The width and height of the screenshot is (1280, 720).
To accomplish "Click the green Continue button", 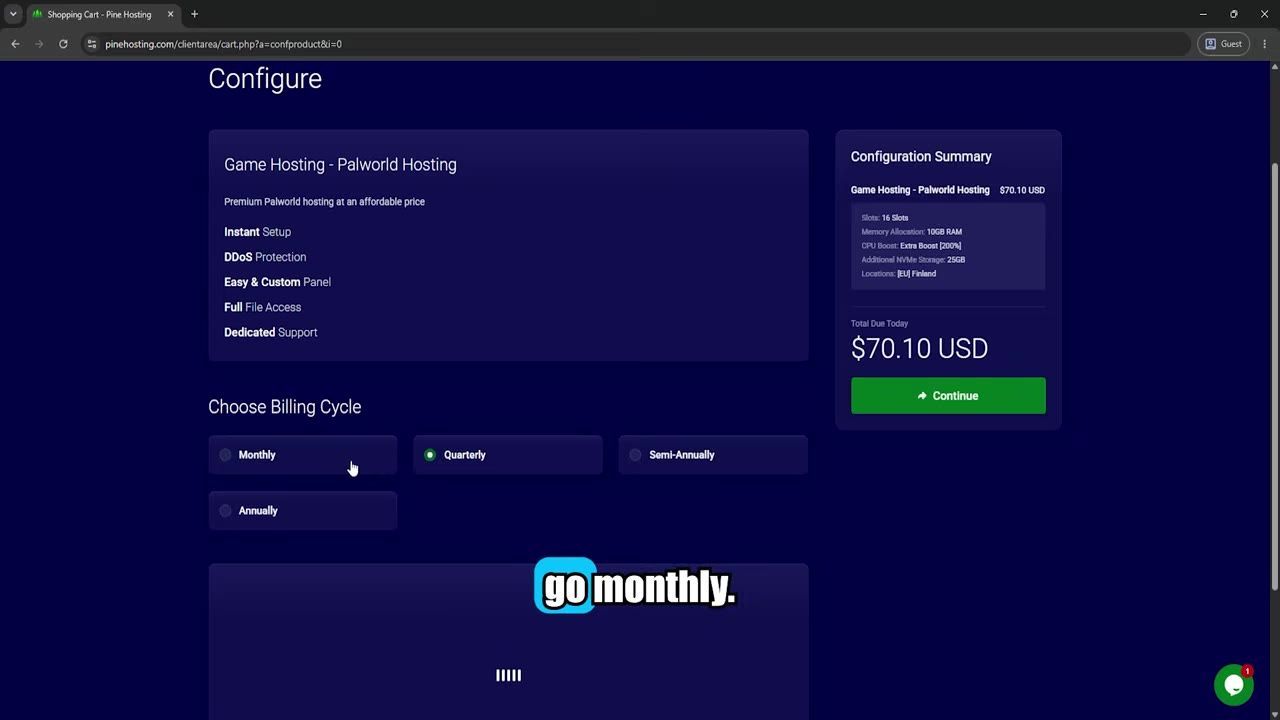I will click(x=948, y=396).
